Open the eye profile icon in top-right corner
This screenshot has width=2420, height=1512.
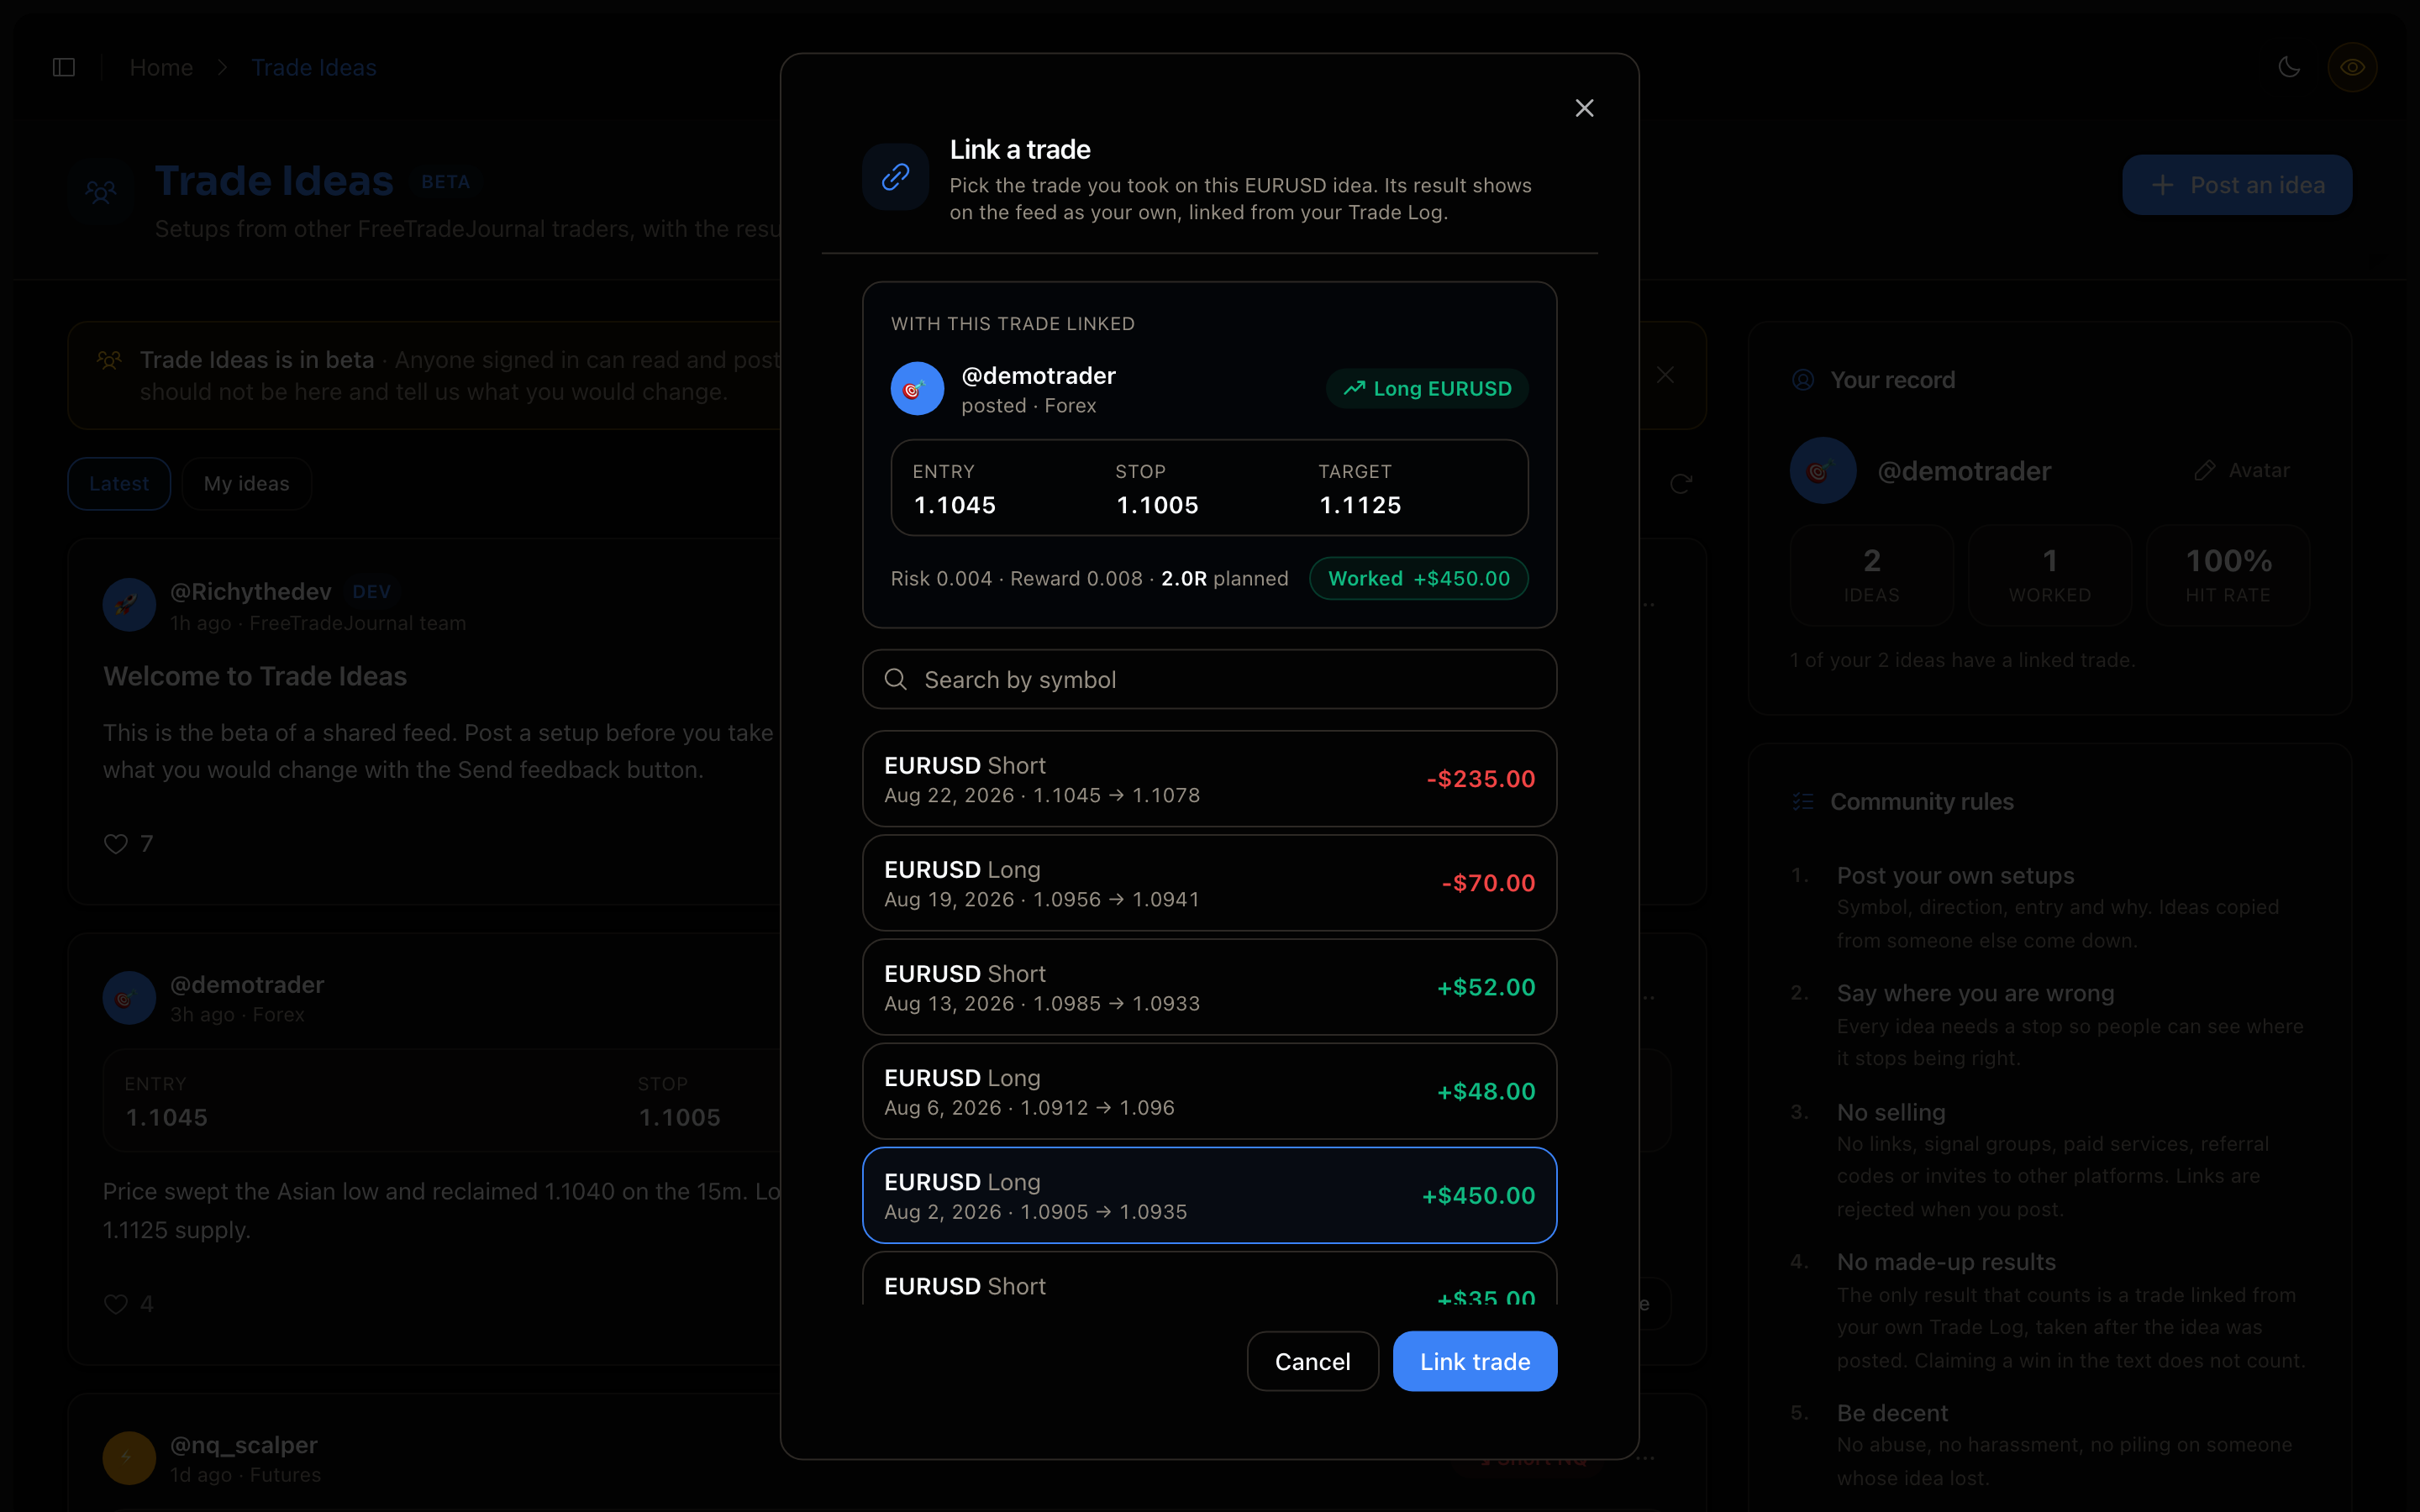(2352, 67)
